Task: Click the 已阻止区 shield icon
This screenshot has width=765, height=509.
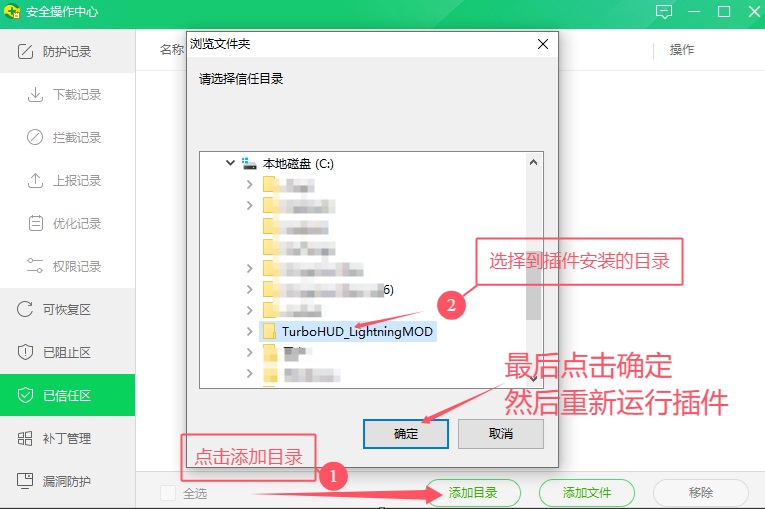Action: pyautogui.click(x=26, y=353)
